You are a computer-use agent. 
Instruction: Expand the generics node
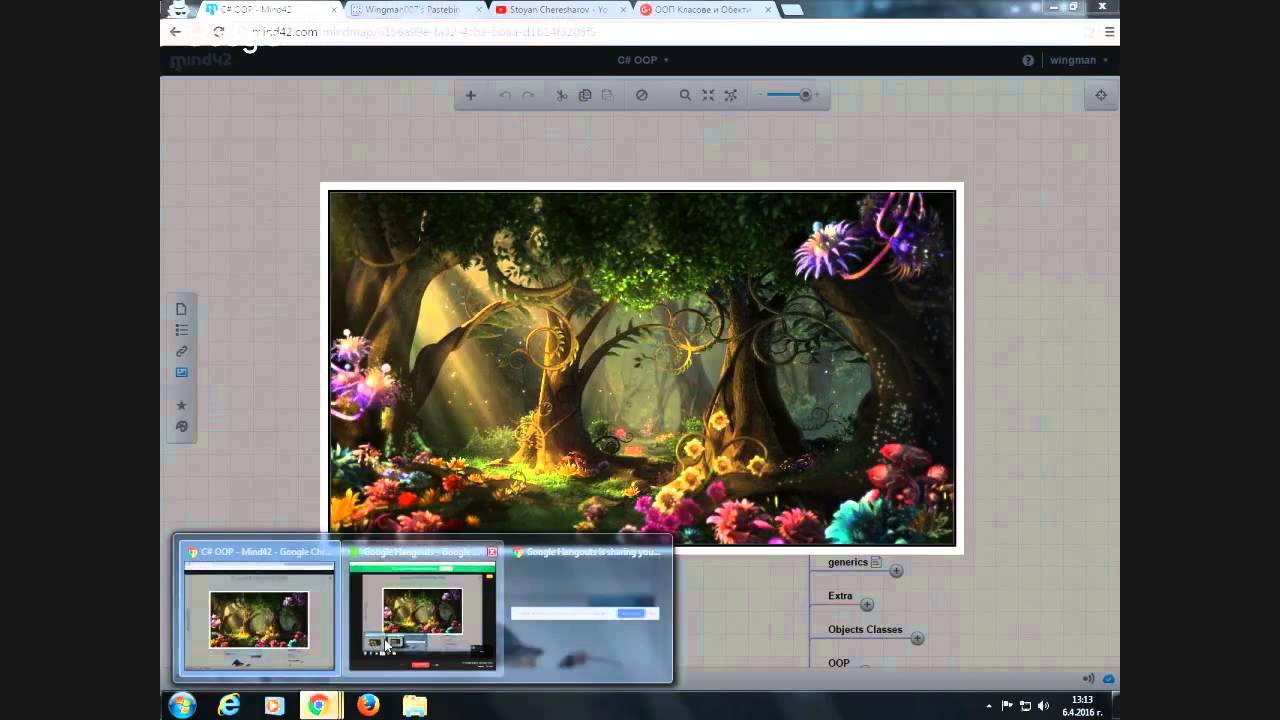pos(896,571)
